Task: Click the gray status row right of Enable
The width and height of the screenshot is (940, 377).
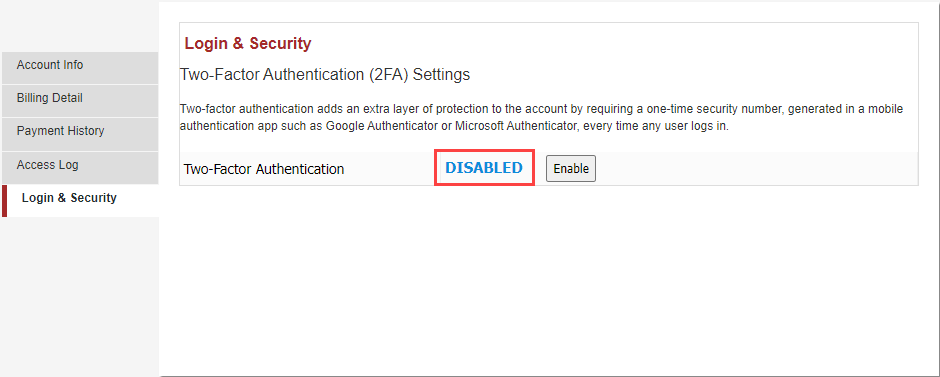Action: click(757, 169)
